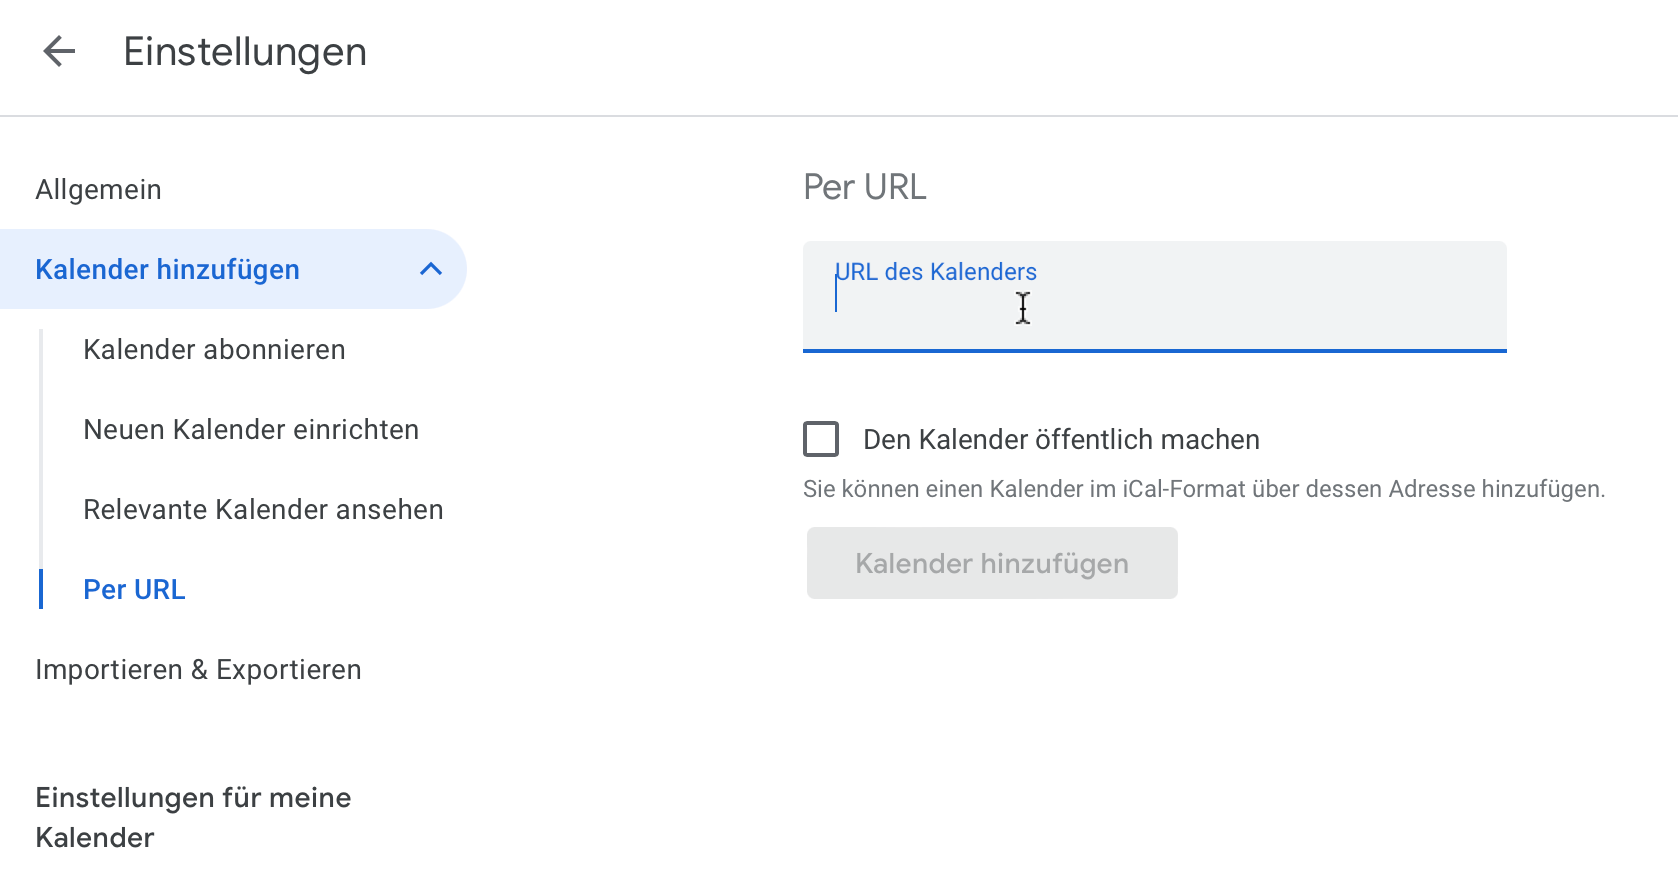Collapse Kalender hinzufügen with the chevron
The image size is (1678, 883).
coord(431,269)
